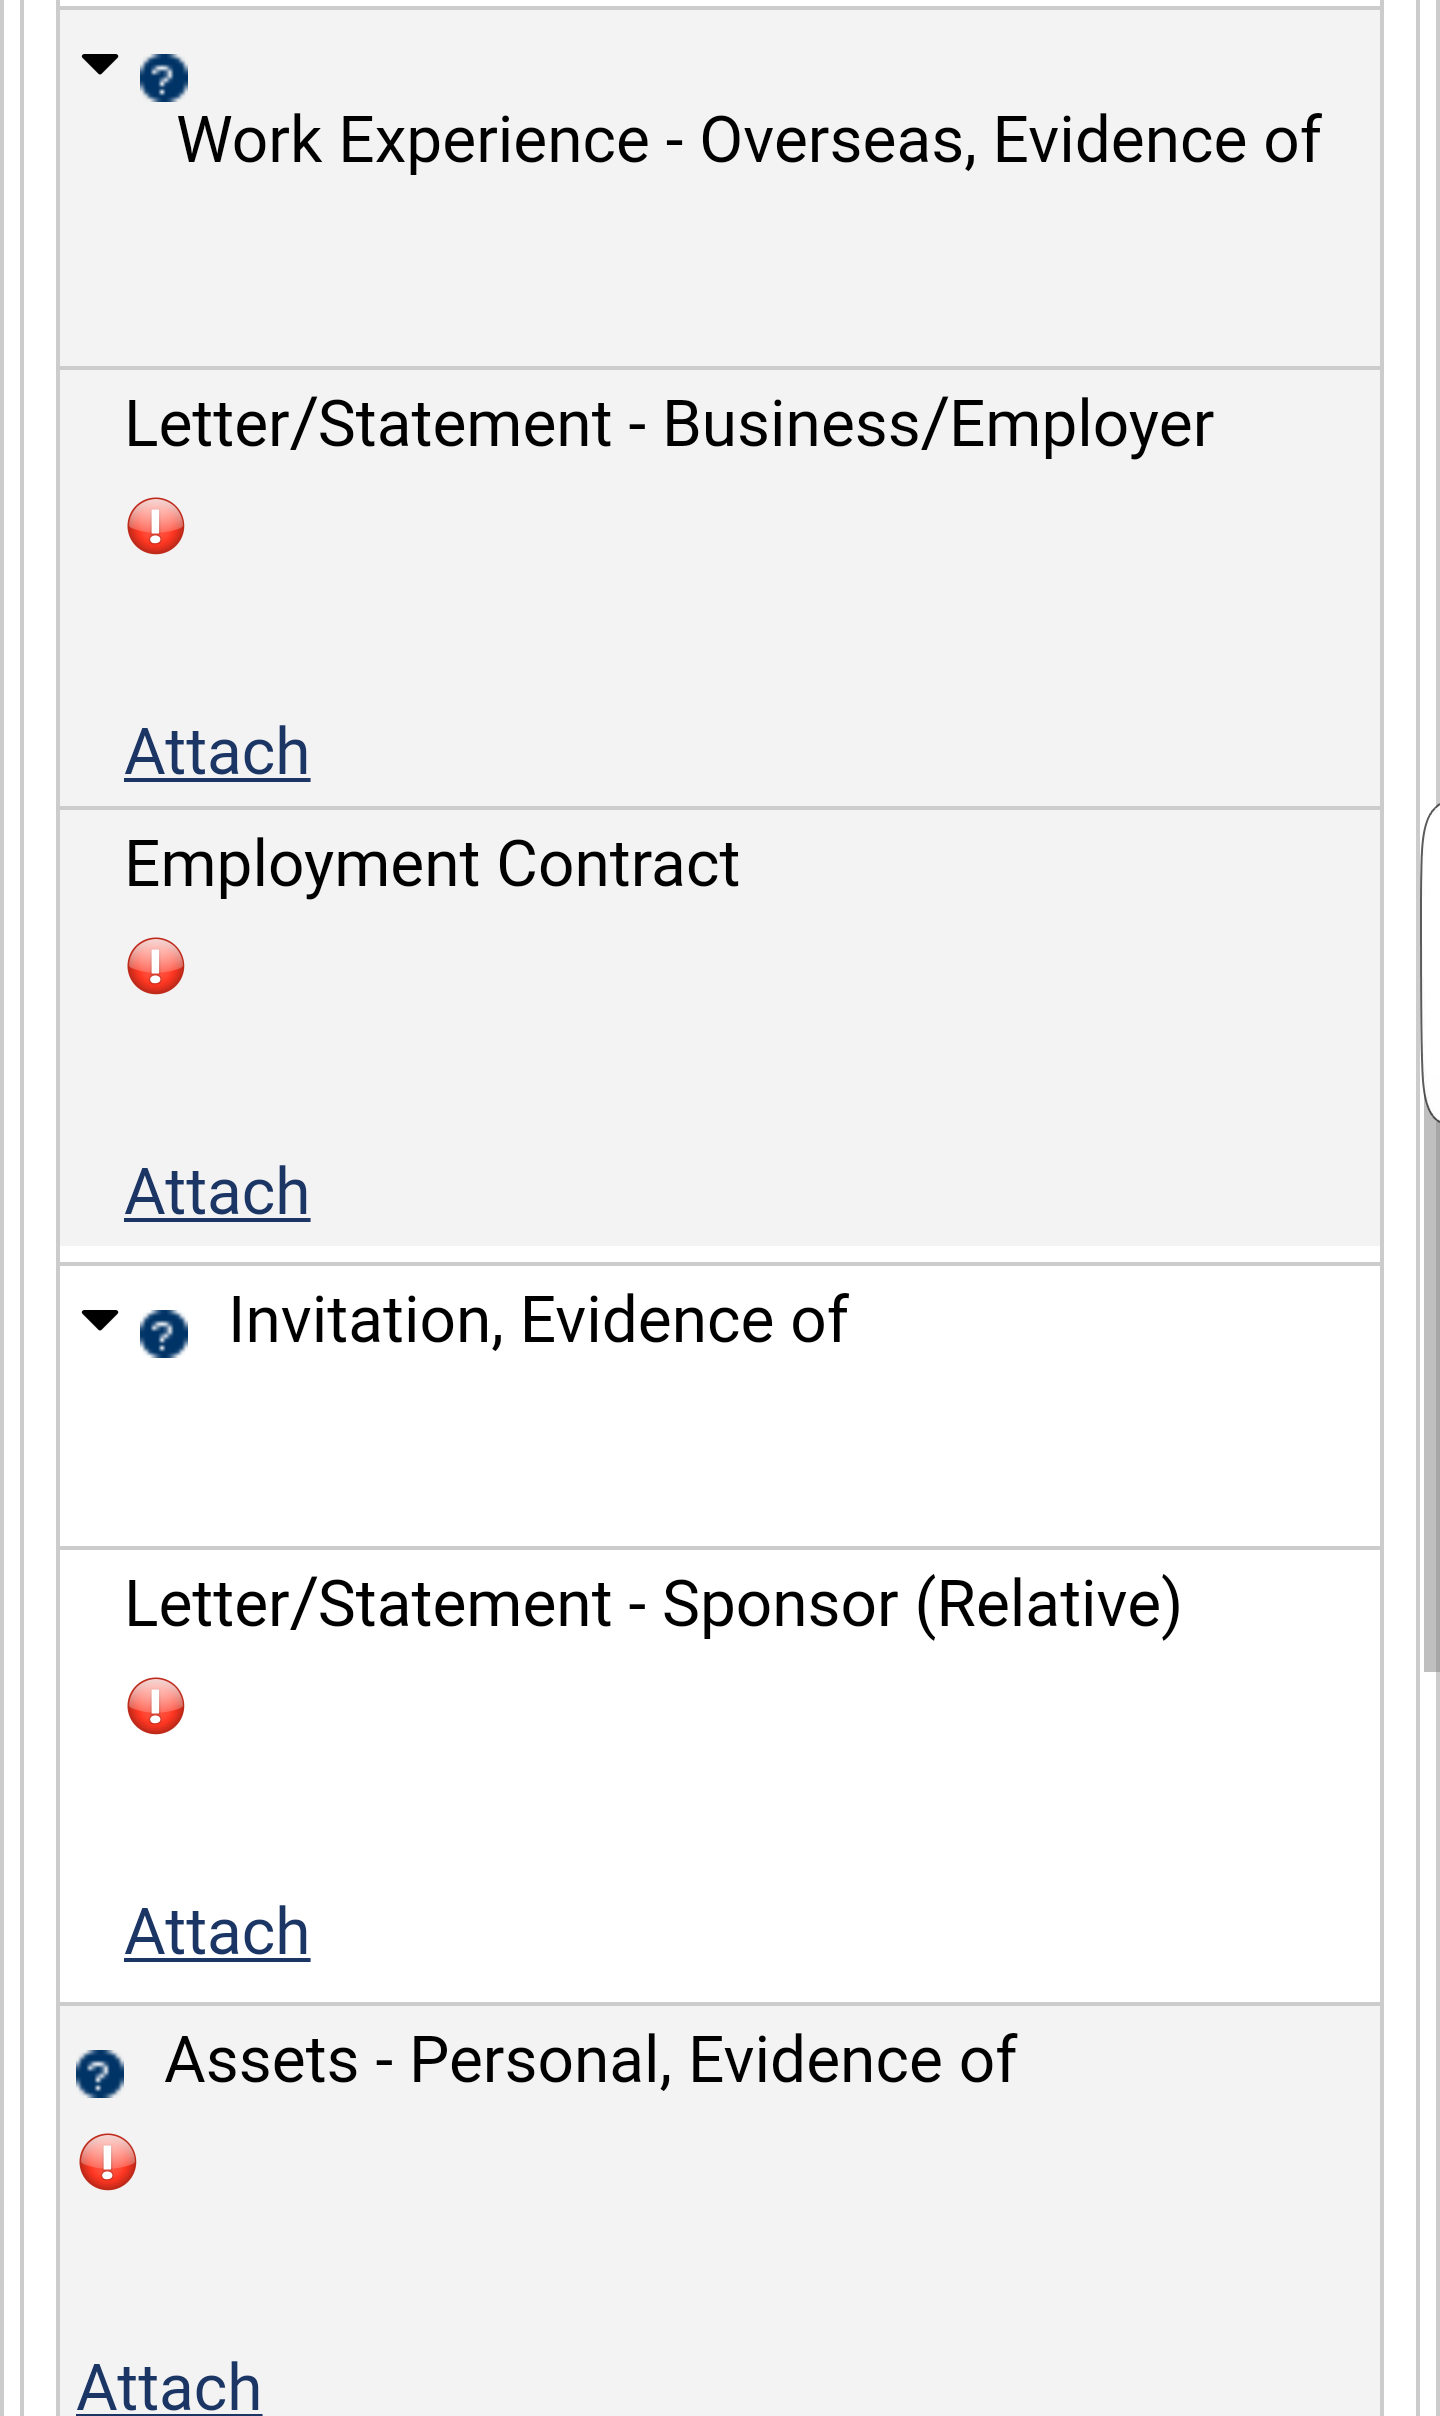Click help icon beside Invitation, Evidence of
Viewport: 1440px width, 2416px height.
point(164,1334)
